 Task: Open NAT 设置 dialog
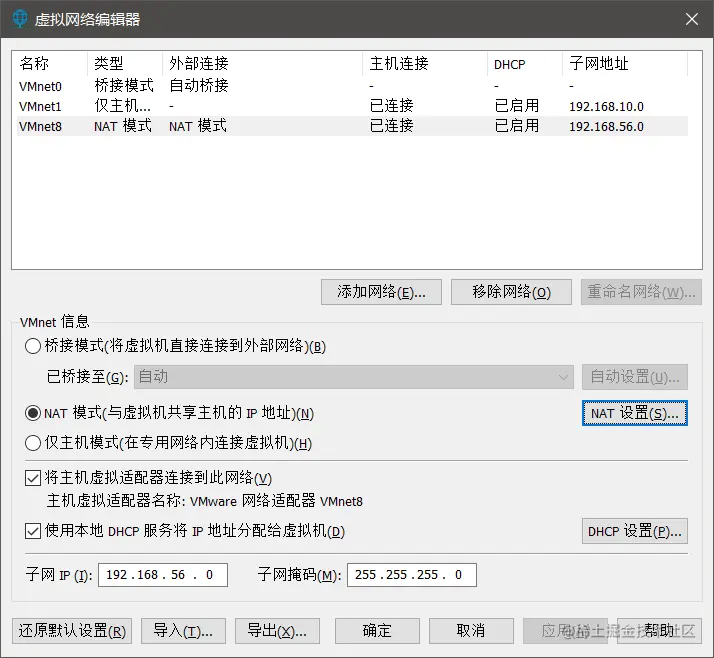635,413
